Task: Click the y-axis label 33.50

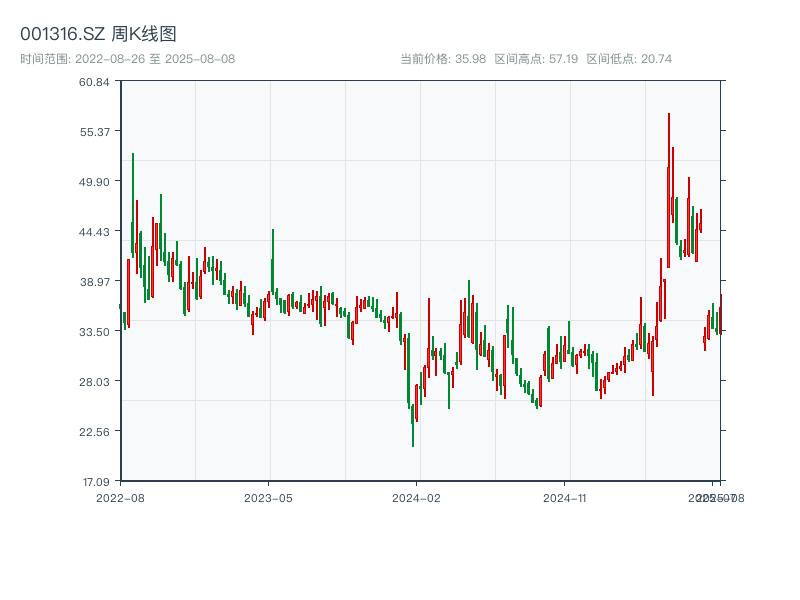Action: (x=94, y=332)
